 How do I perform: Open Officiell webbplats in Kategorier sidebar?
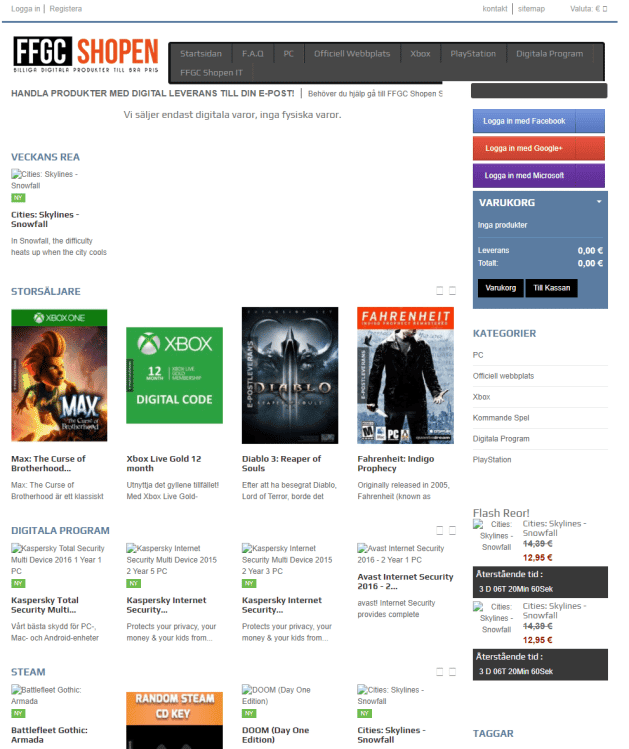503,376
